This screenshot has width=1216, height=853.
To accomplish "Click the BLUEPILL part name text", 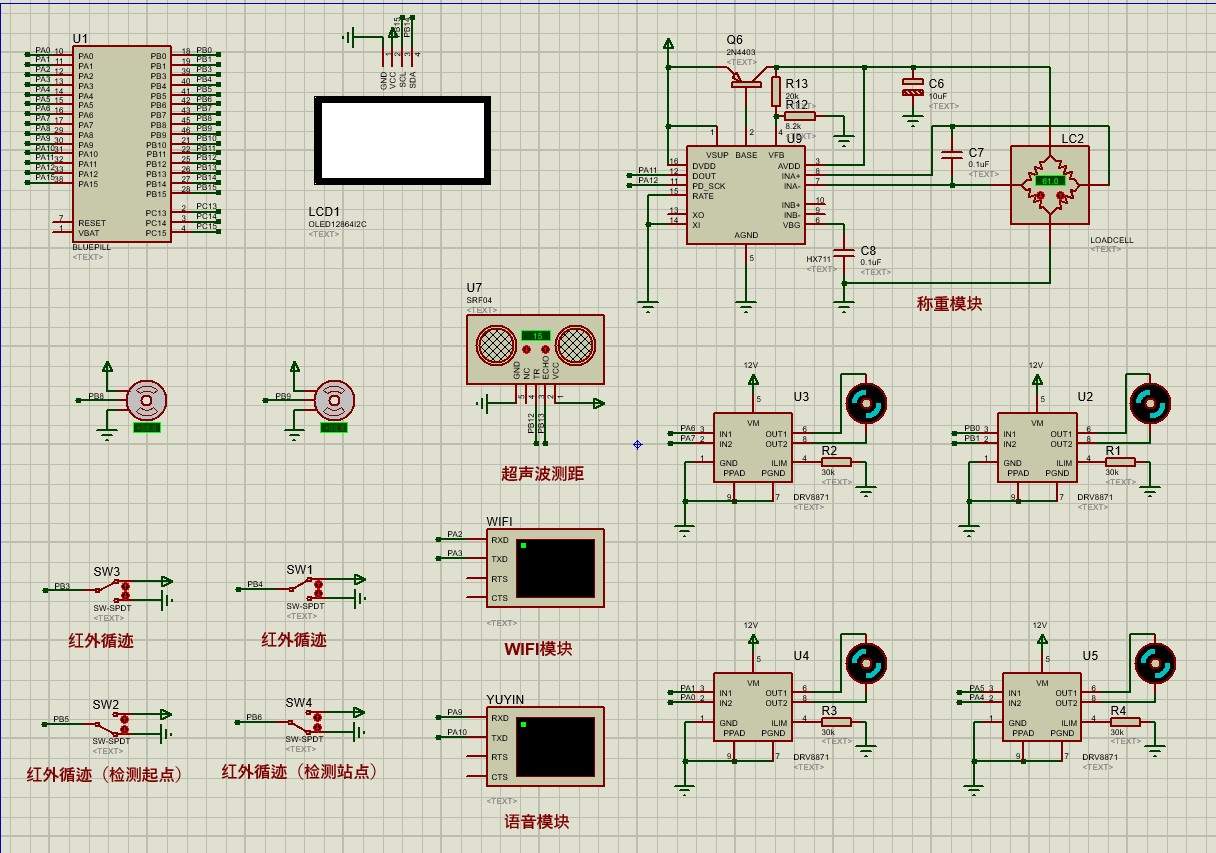I will coord(91,247).
